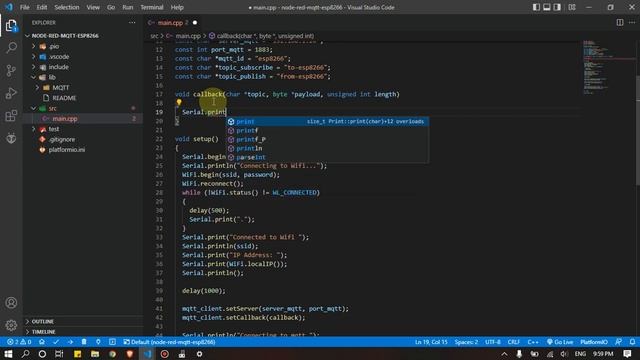Click PlatformIO Home icon in status bar
This screenshot has height=360, width=640.
[42, 342]
